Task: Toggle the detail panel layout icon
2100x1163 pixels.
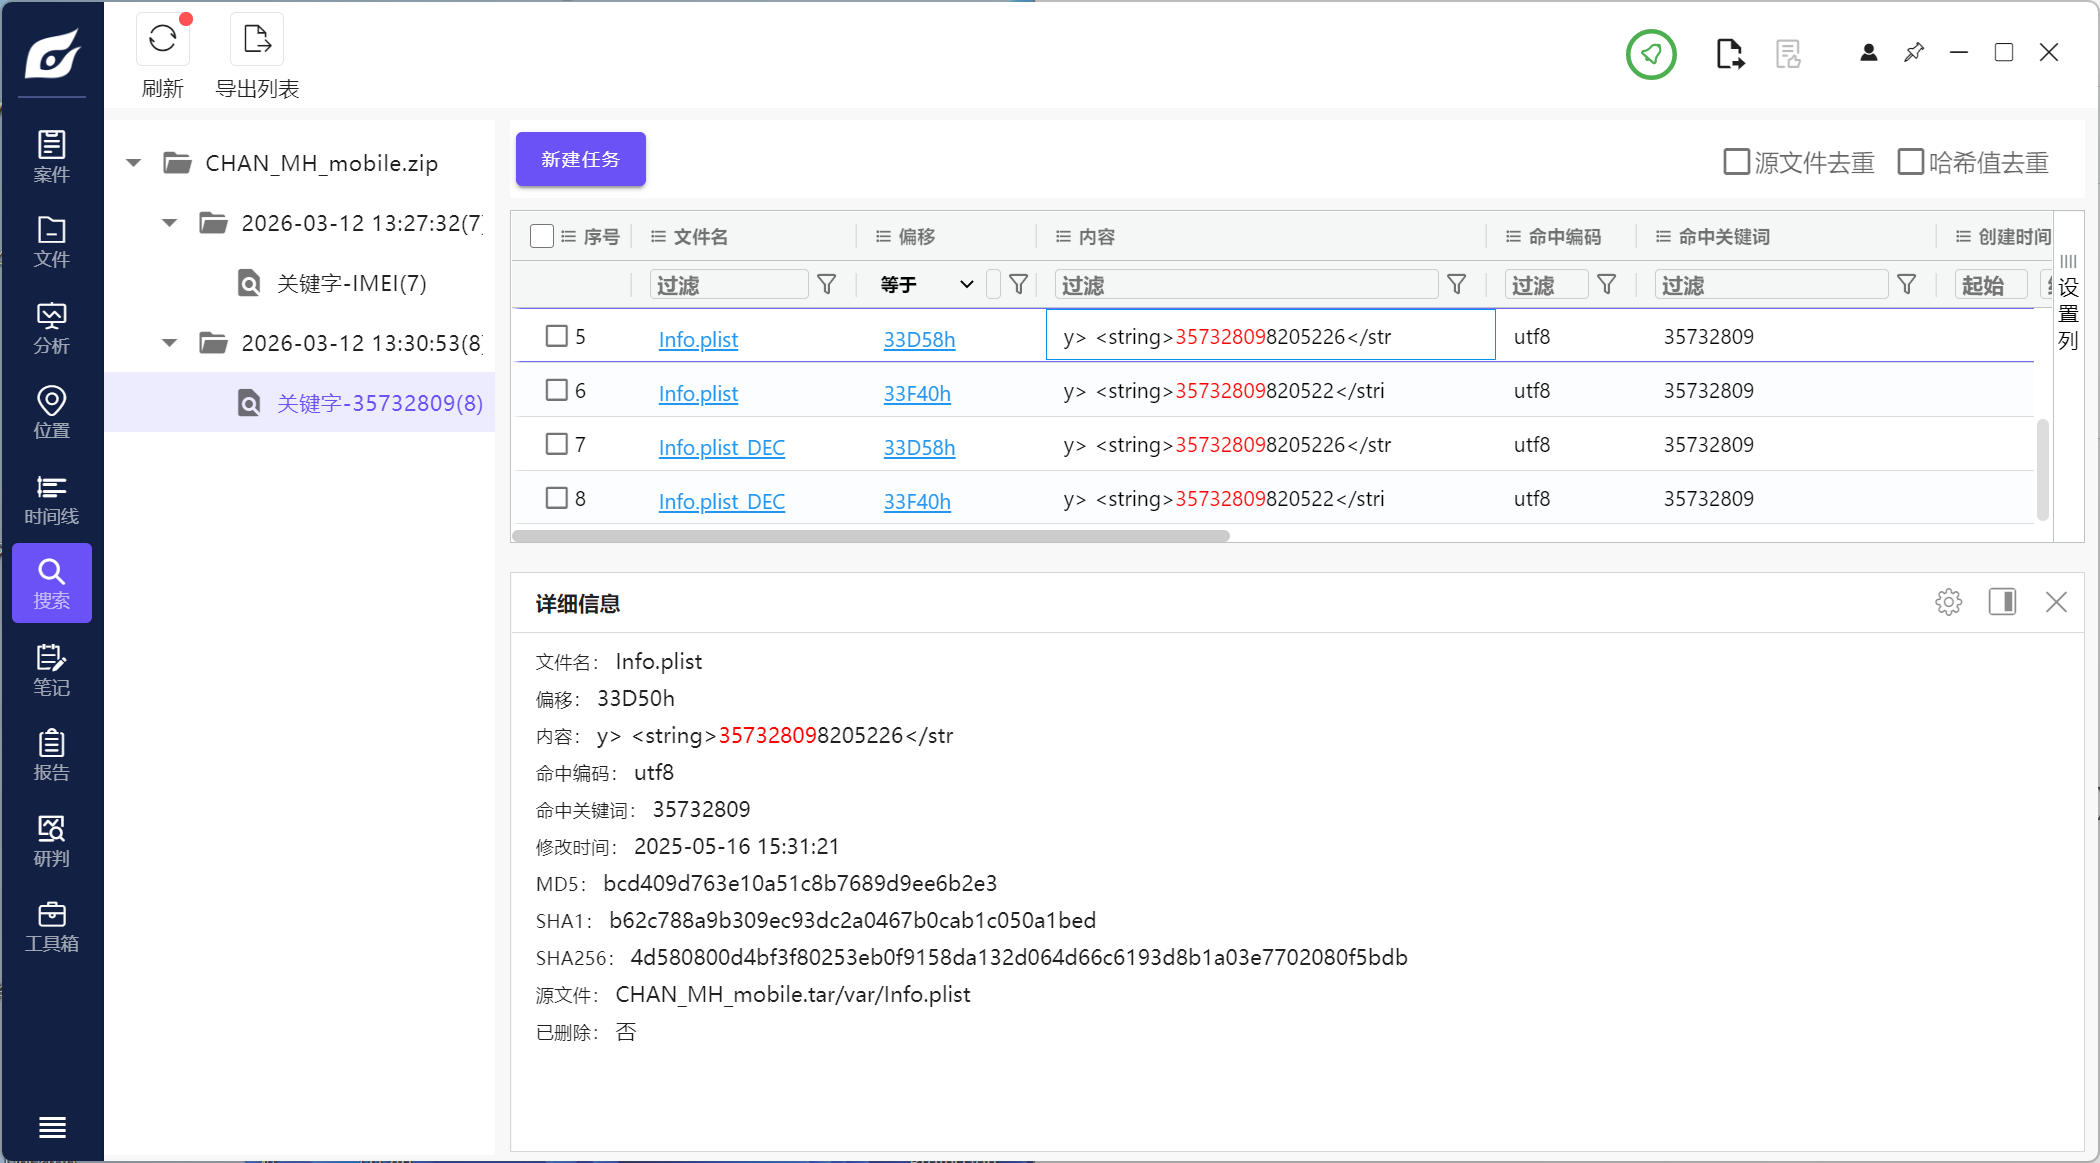Action: [x=2002, y=602]
